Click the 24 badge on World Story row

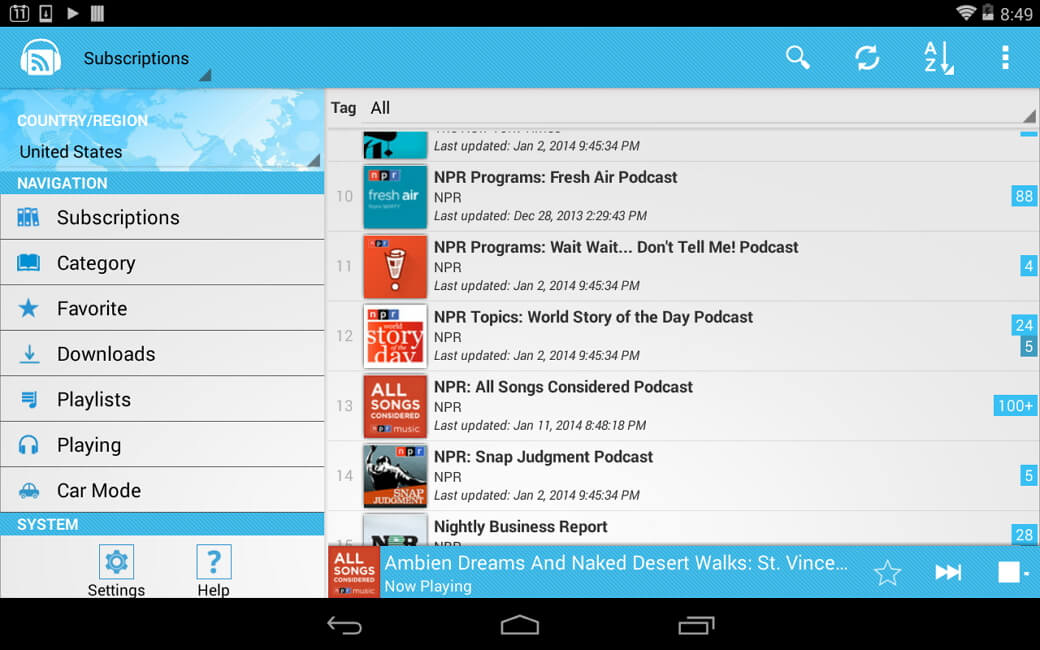click(x=1023, y=325)
